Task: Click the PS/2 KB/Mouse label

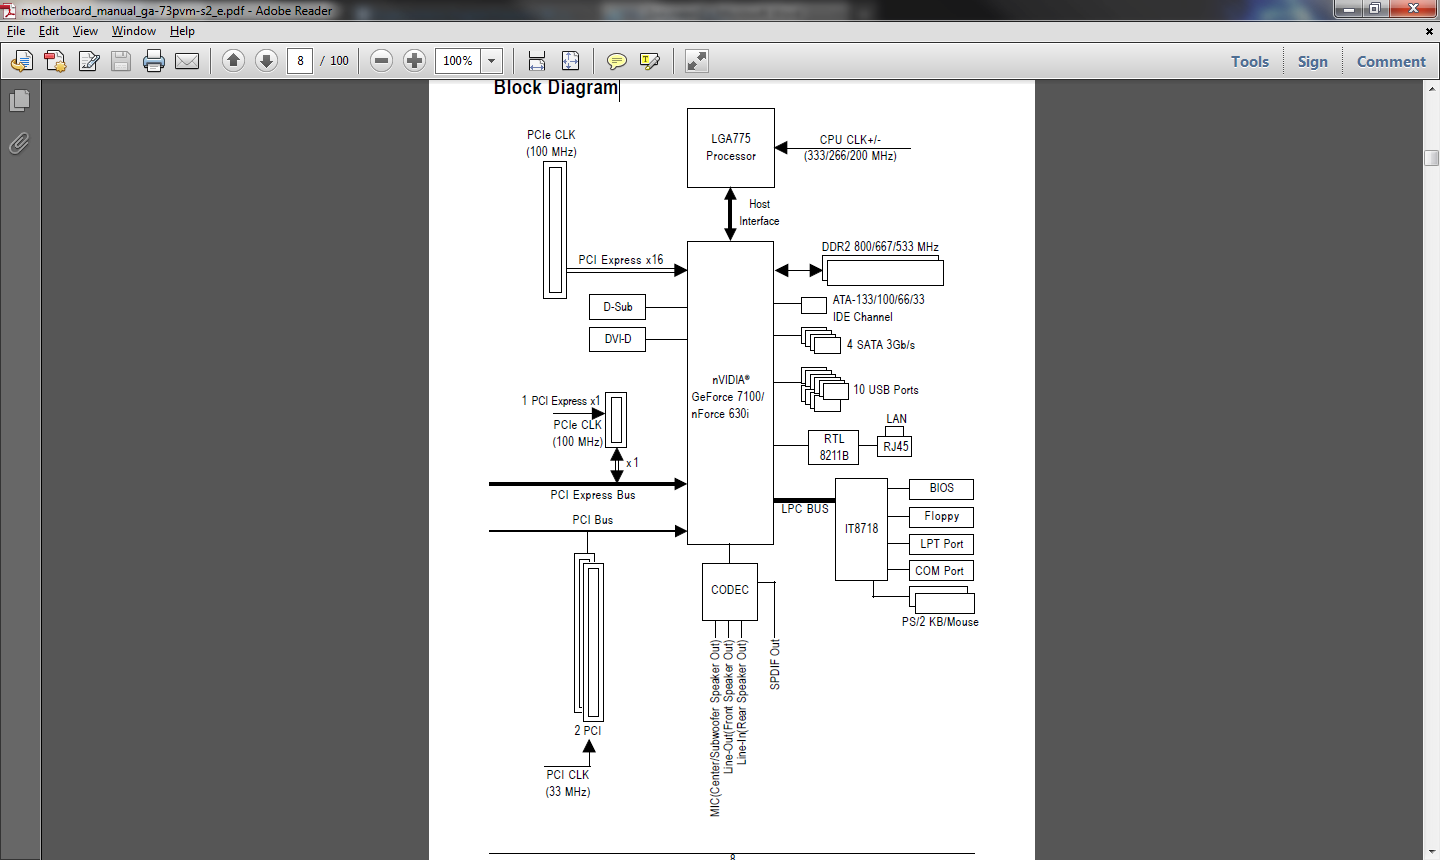Action: click(x=940, y=622)
